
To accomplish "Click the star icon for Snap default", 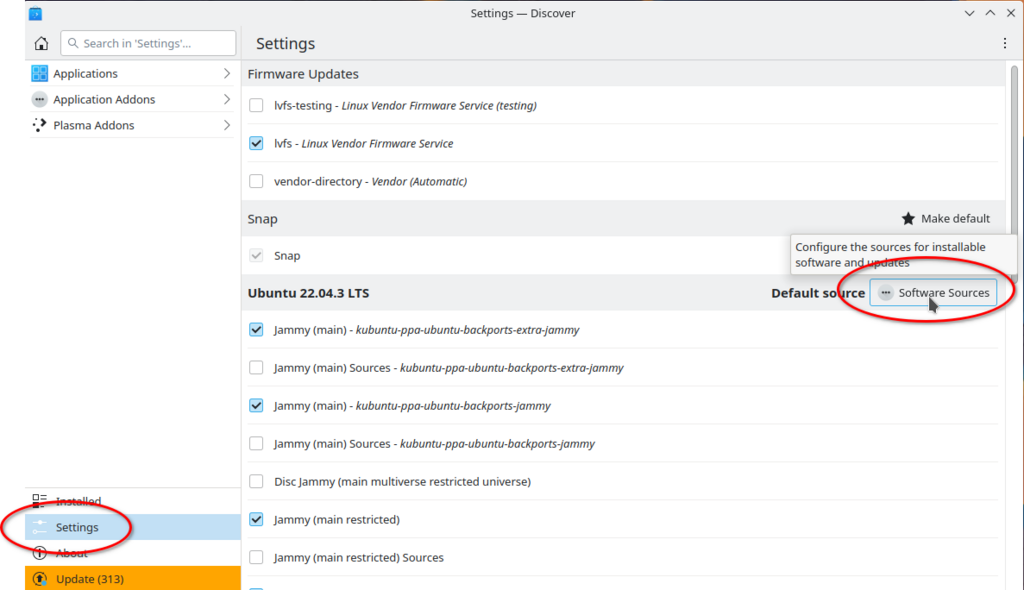I will pyautogui.click(x=908, y=218).
